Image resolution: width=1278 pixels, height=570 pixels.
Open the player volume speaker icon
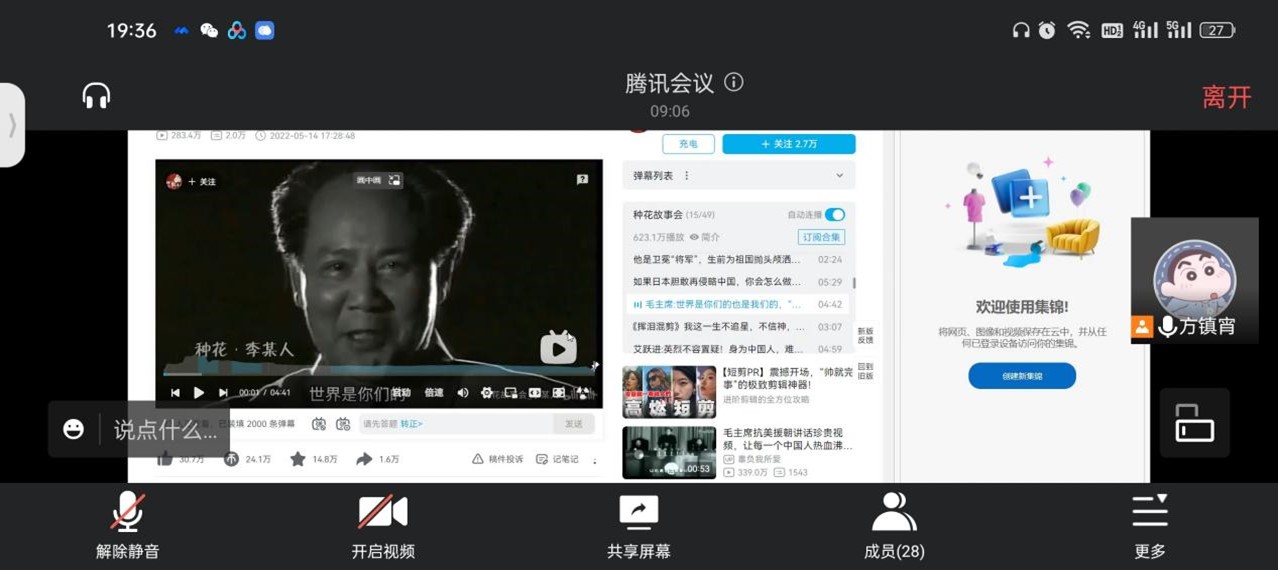click(462, 393)
